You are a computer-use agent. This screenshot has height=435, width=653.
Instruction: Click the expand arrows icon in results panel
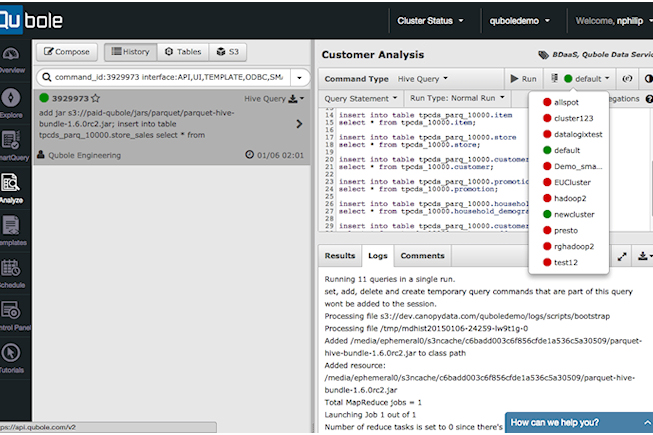(621, 257)
